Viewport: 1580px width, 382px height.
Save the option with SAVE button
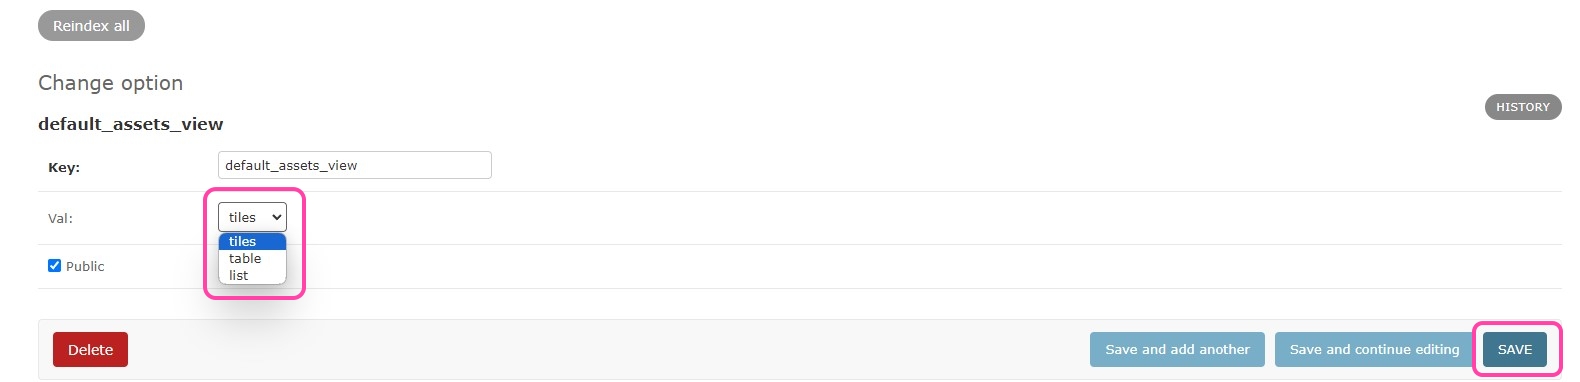(x=1515, y=349)
